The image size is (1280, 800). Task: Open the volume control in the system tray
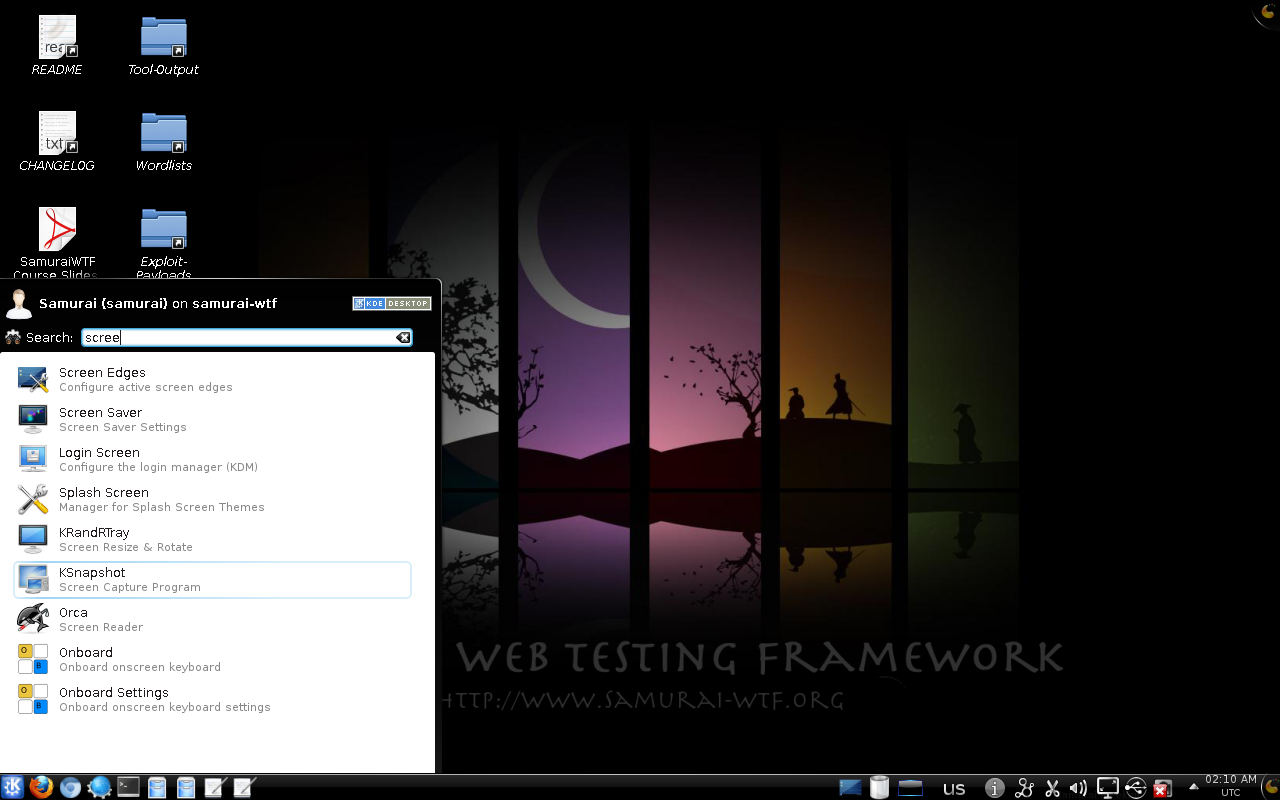click(x=1078, y=787)
